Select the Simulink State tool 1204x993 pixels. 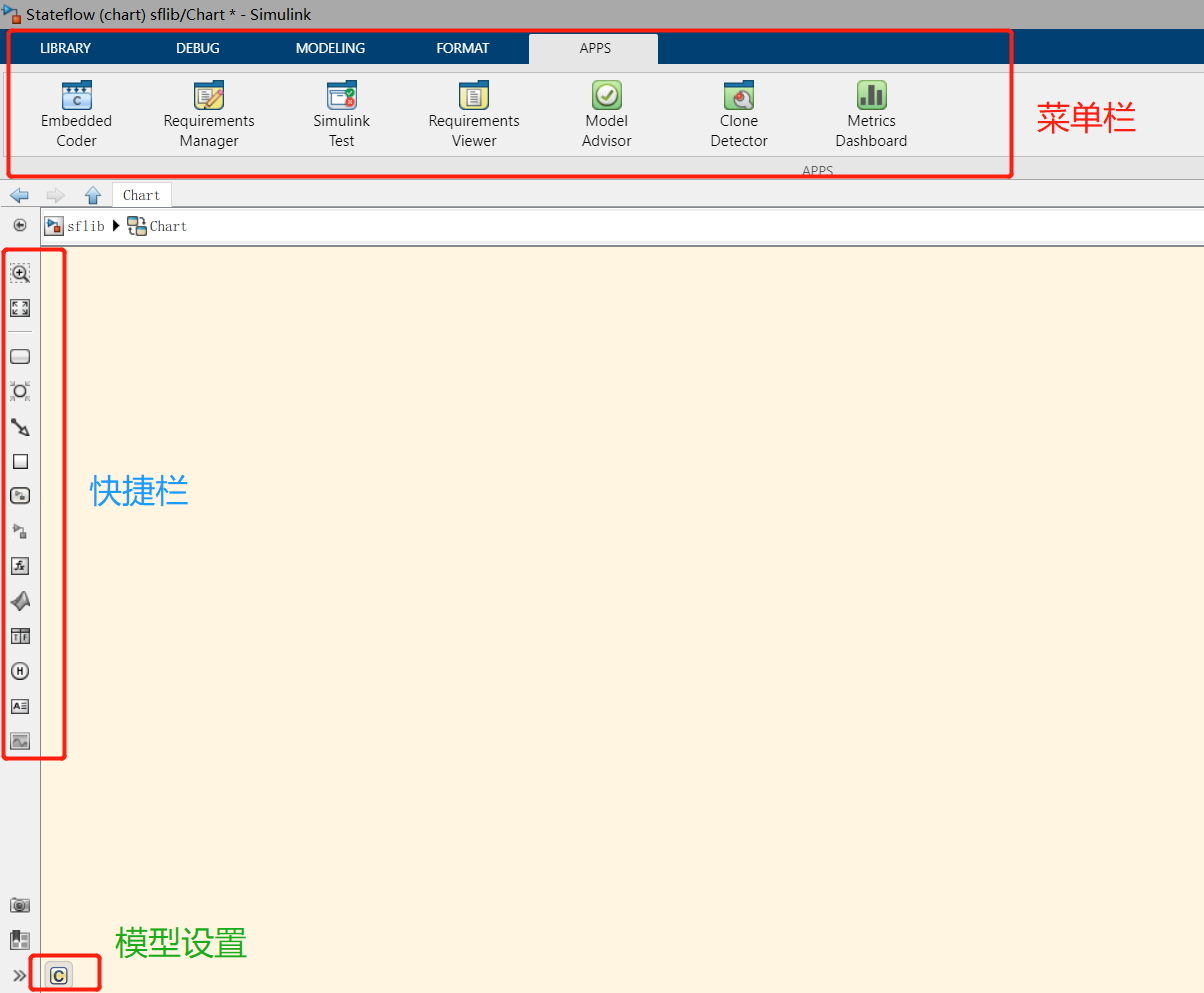click(20, 496)
